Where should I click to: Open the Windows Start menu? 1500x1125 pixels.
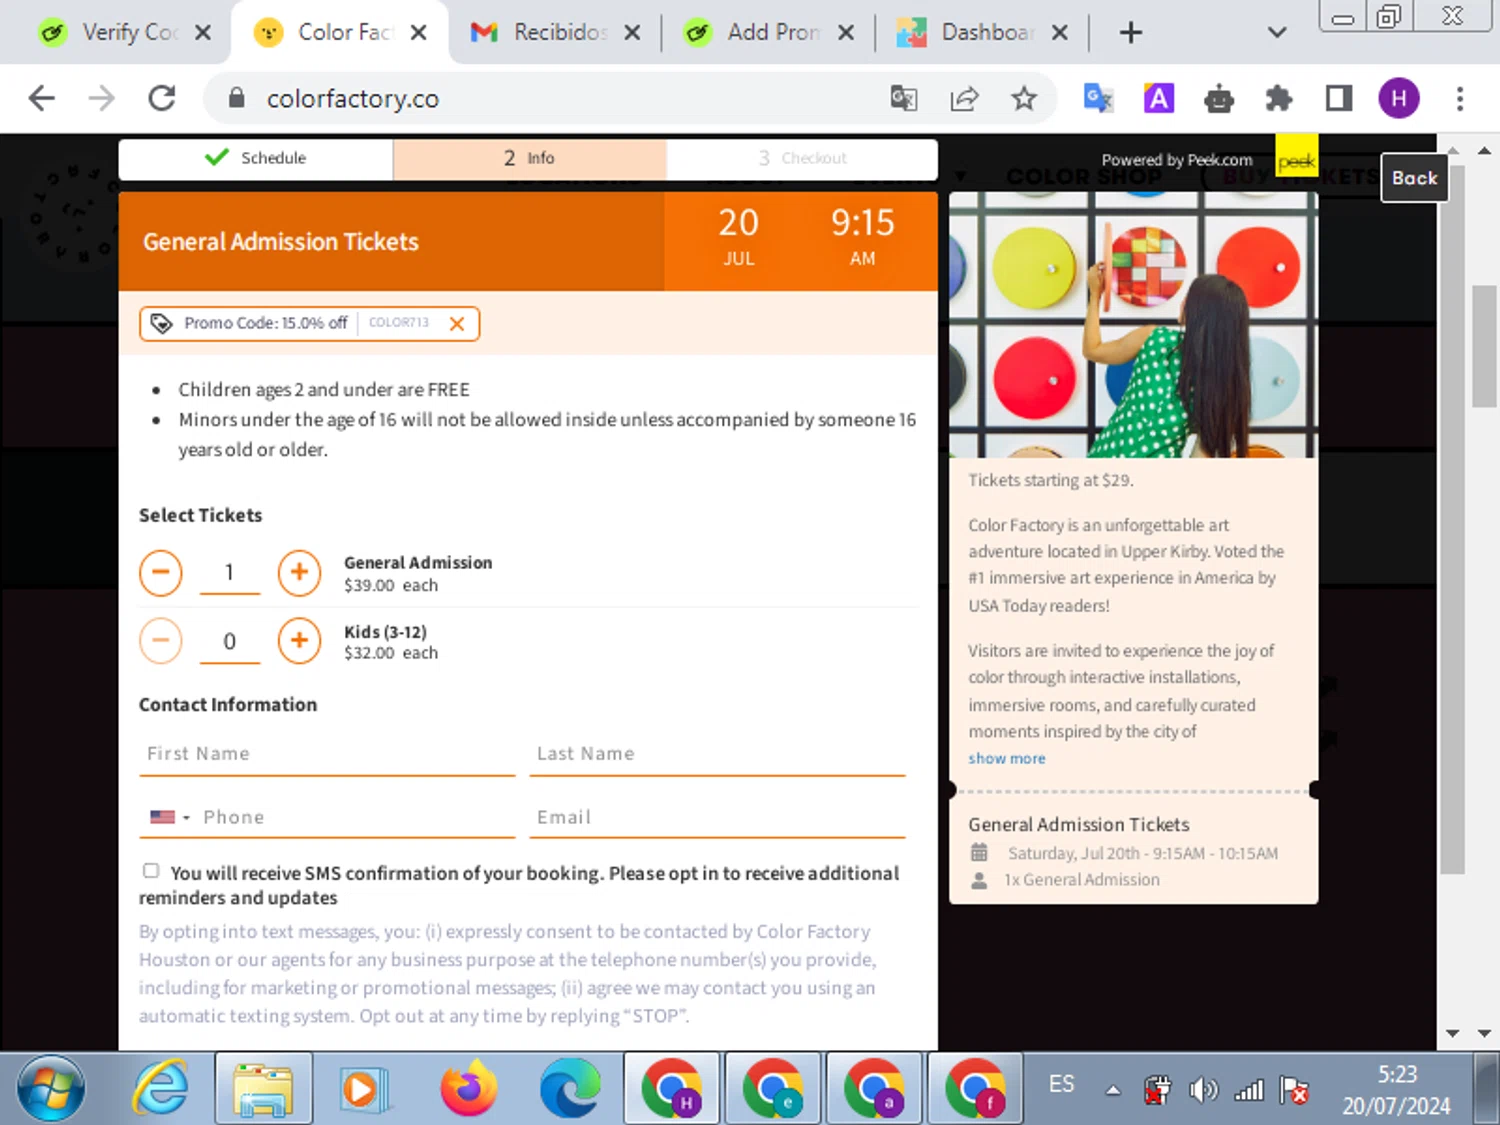click(50, 1088)
